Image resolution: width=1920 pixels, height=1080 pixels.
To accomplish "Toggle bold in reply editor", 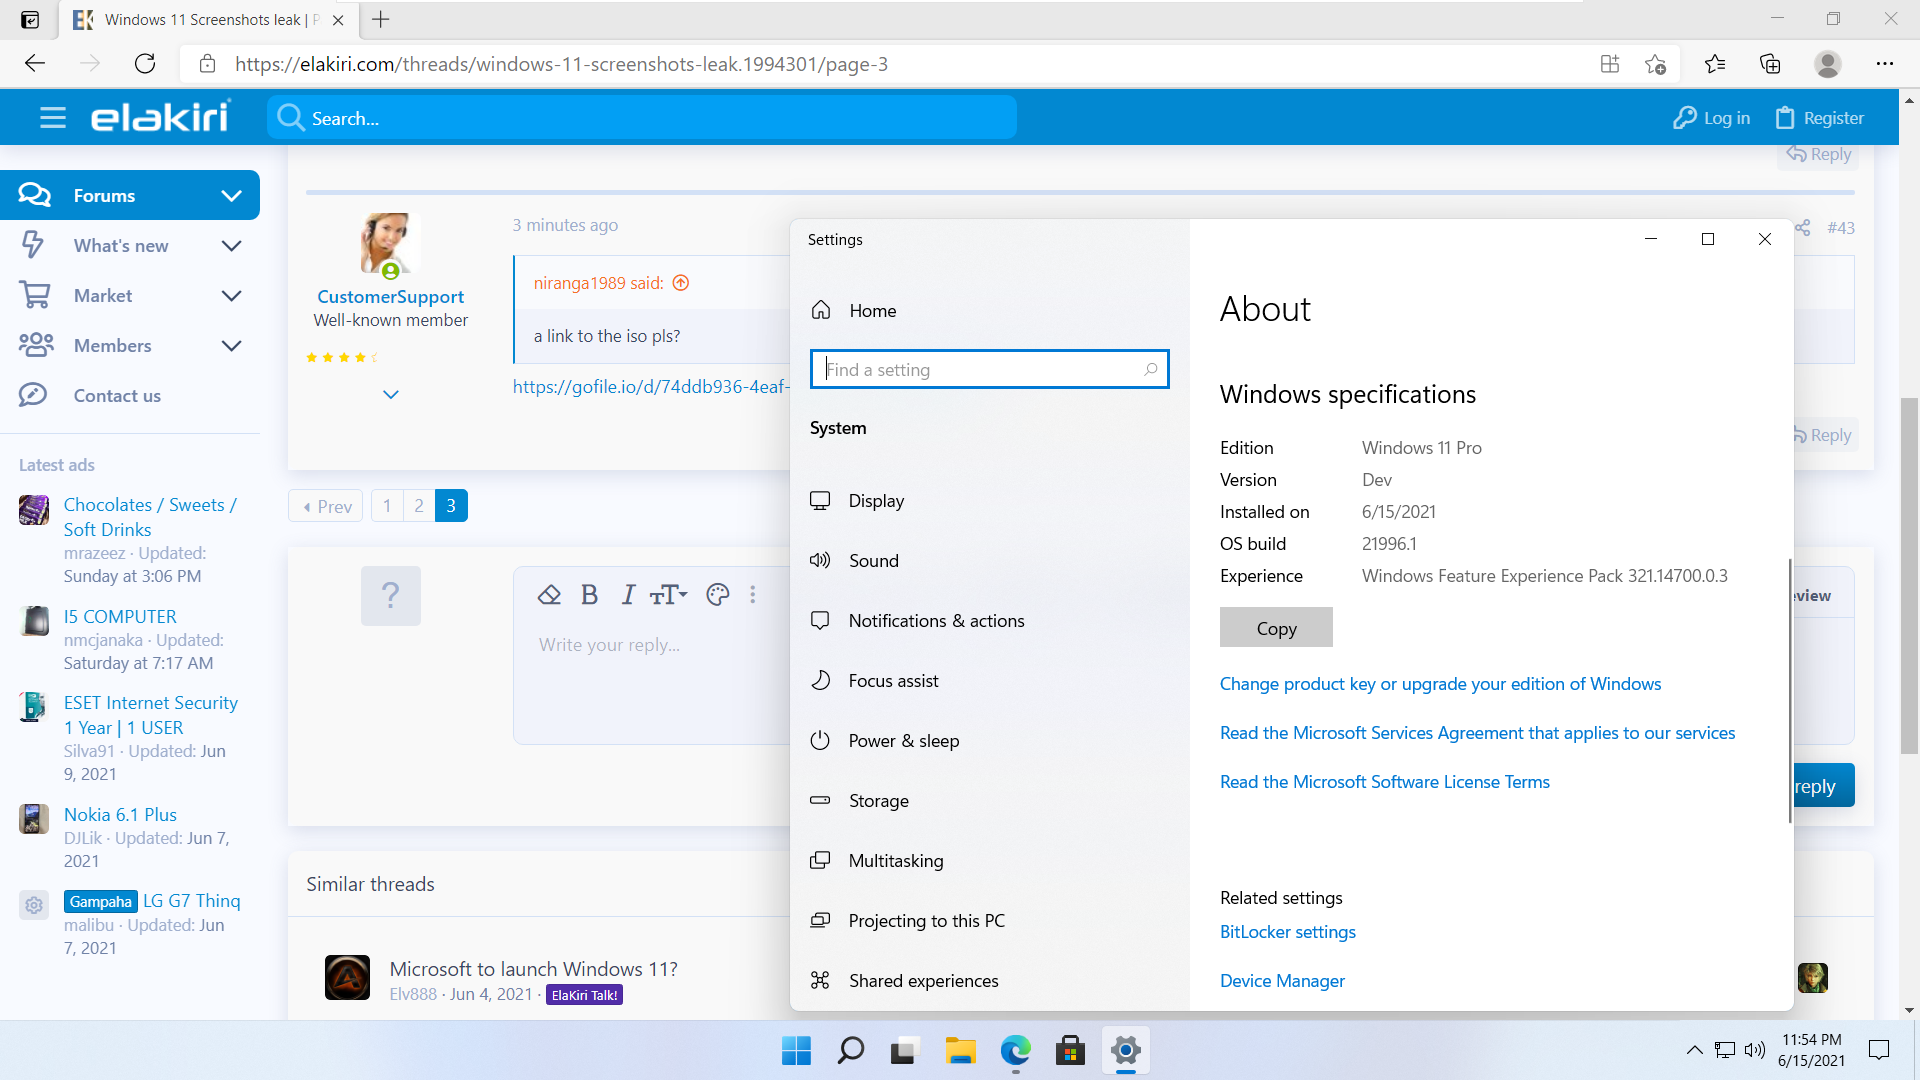I will tap(589, 595).
